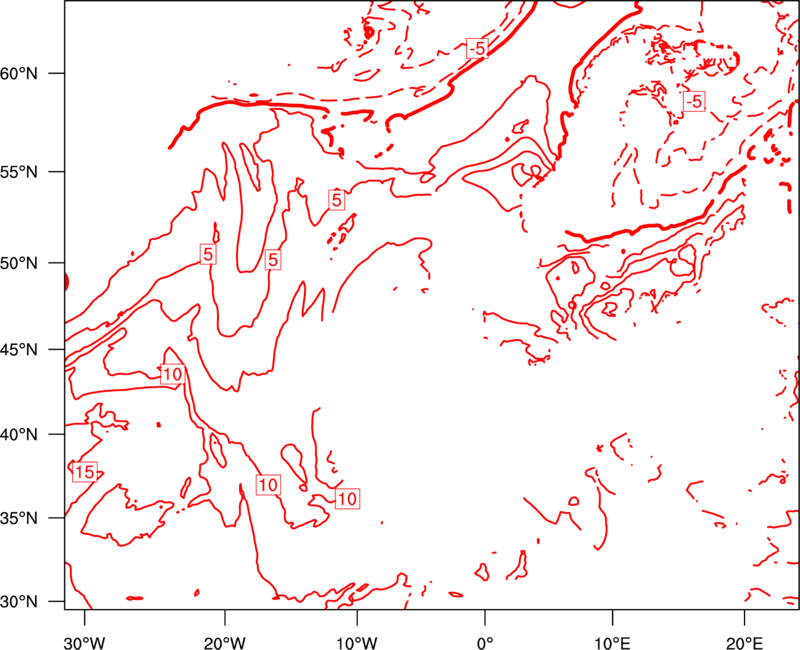The width and height of the screenshot is (800, 650).
Task: Click the 45°N latitude axis label
Action: pos(19,349)
